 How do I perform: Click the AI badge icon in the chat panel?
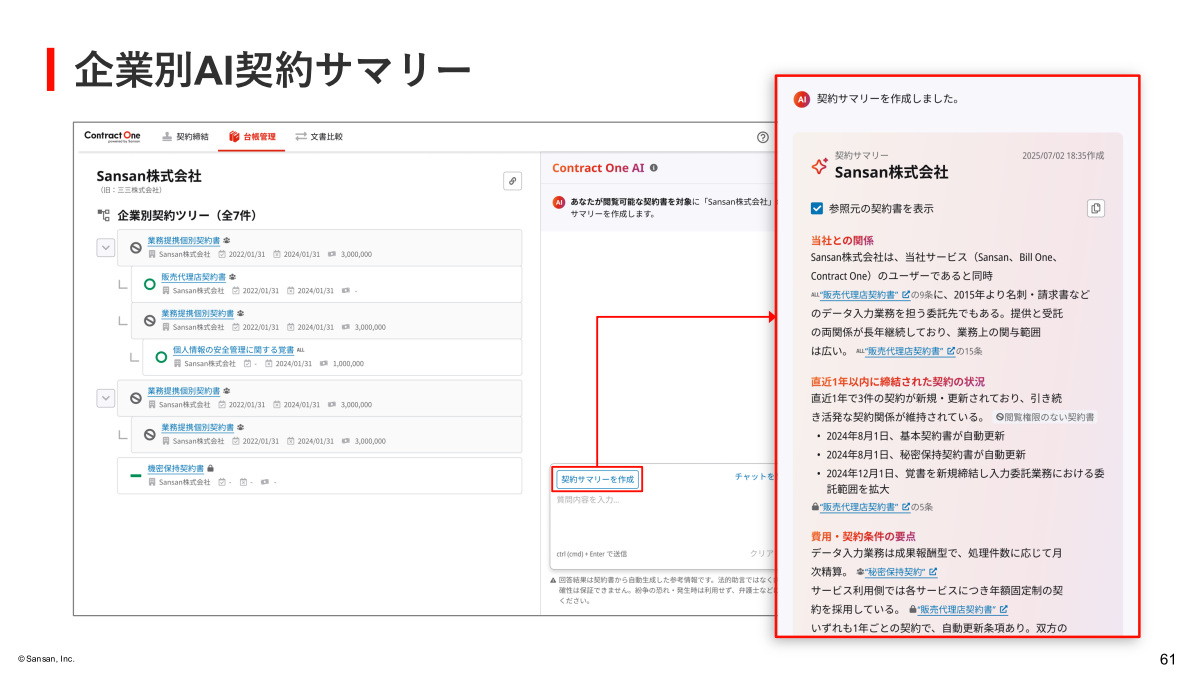click(558, 201)
